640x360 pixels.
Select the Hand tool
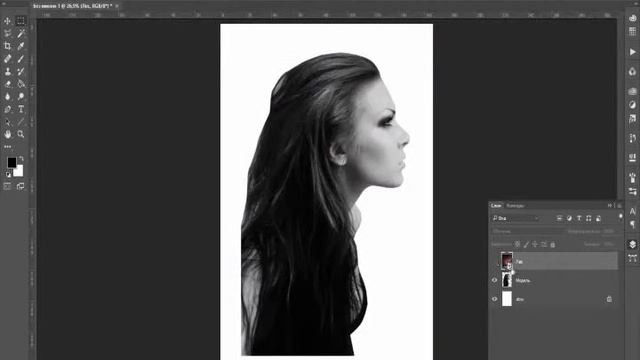point(7,134)
